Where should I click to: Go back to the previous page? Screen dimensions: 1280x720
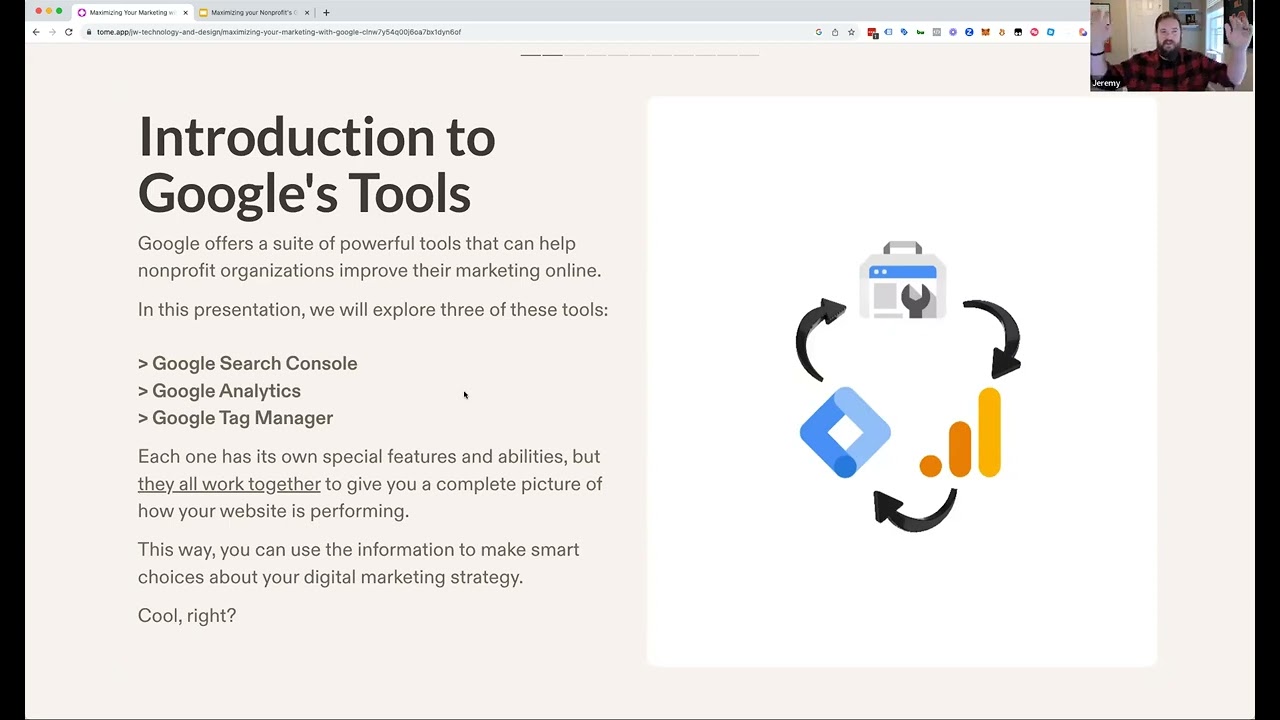[36, 32]
